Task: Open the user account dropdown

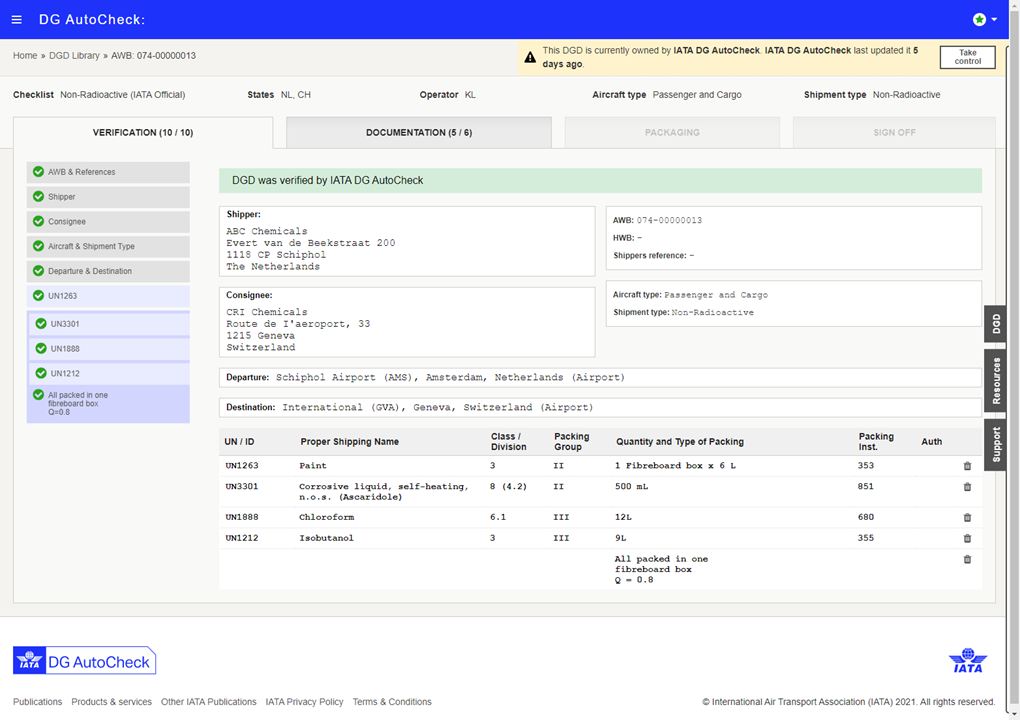Action: click(985, 20)
